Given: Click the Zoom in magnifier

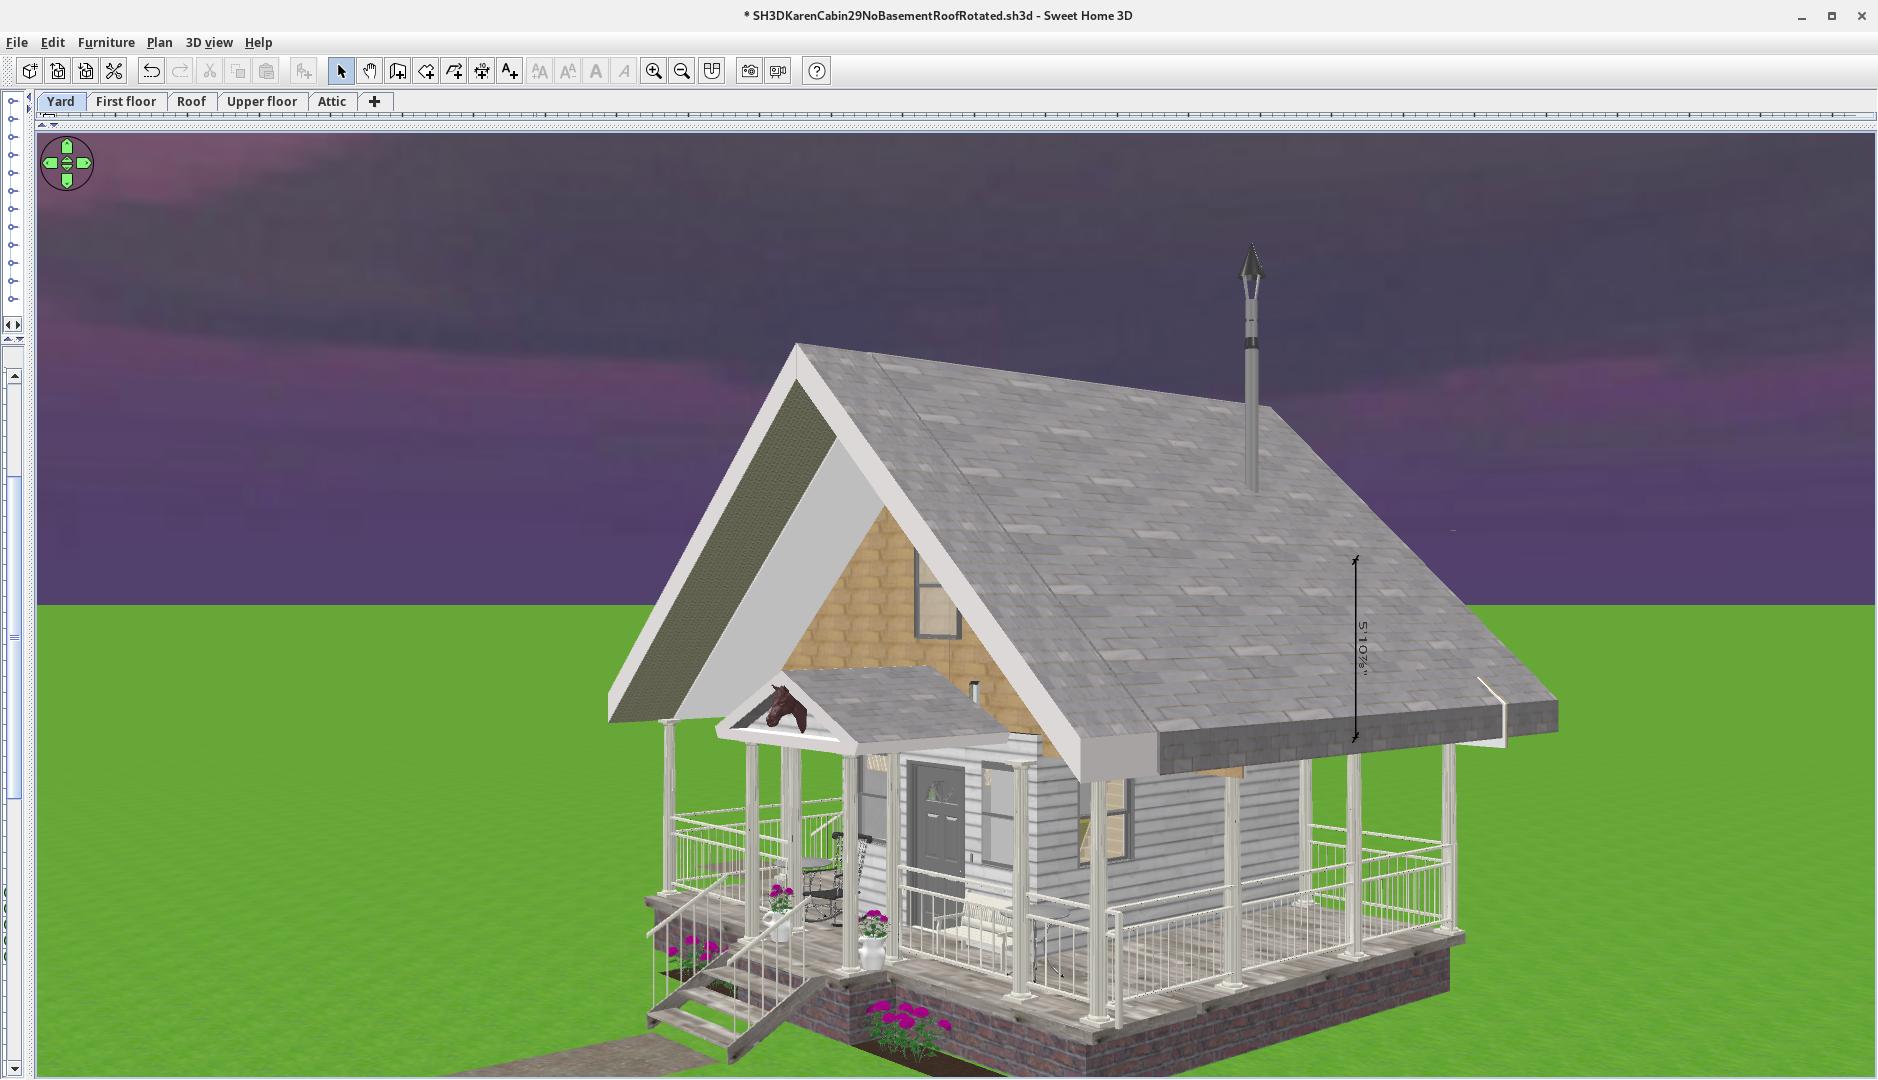Looking at the screenshot, I should (654, 71).
